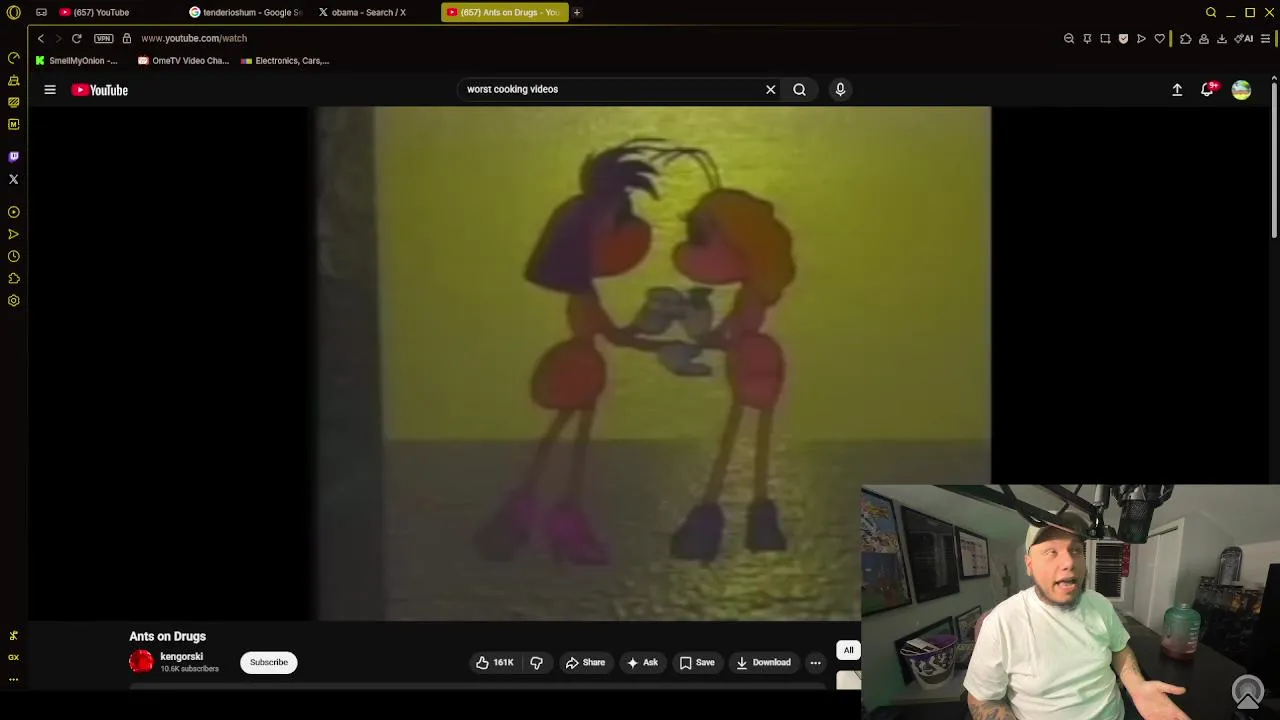Click the zoom out toolbar icon
1280x720 pixels.
pyautogui.click(x=1069, y=38)
